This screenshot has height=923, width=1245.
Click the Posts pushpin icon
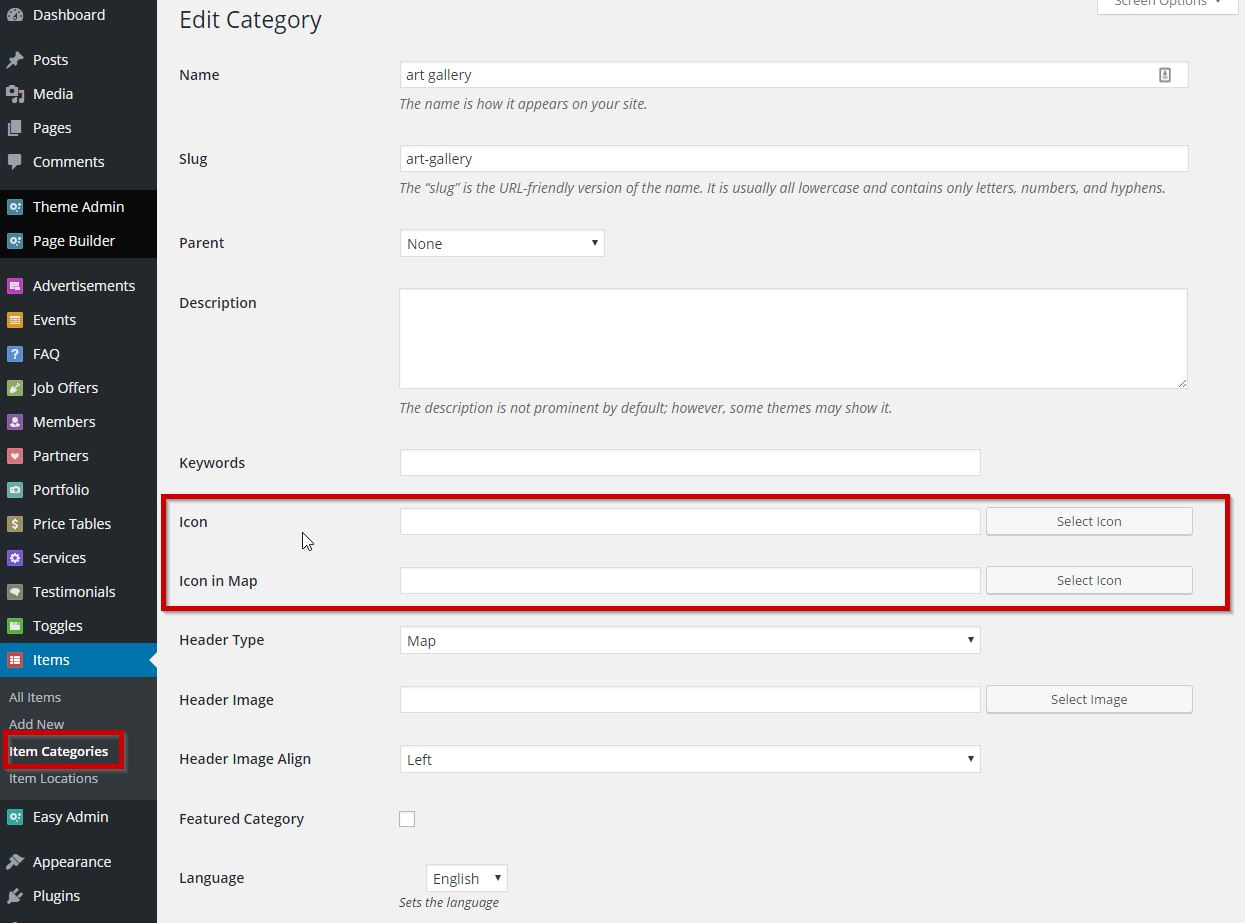coord(15,60)
